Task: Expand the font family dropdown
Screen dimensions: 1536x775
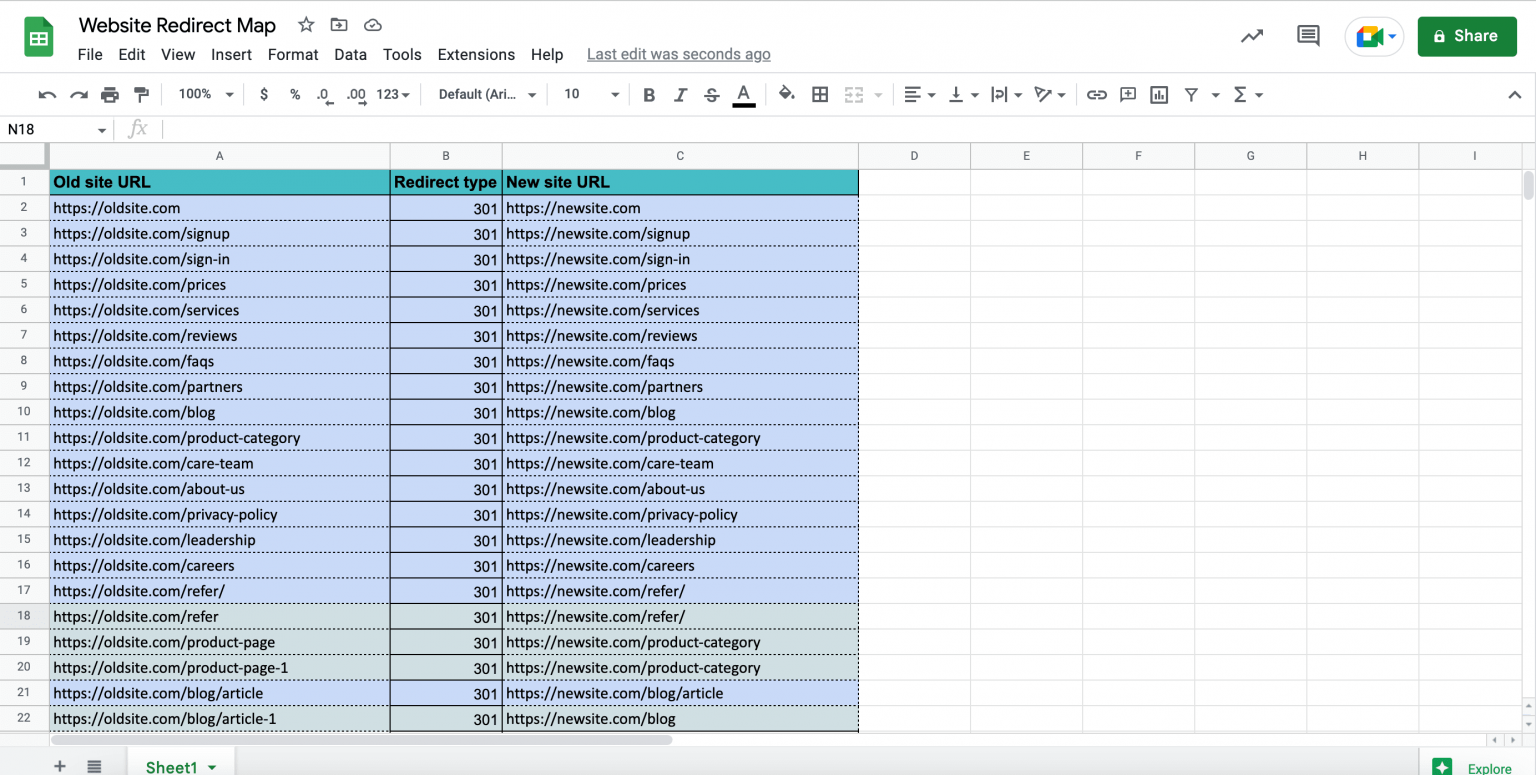Action: (487, 95)
